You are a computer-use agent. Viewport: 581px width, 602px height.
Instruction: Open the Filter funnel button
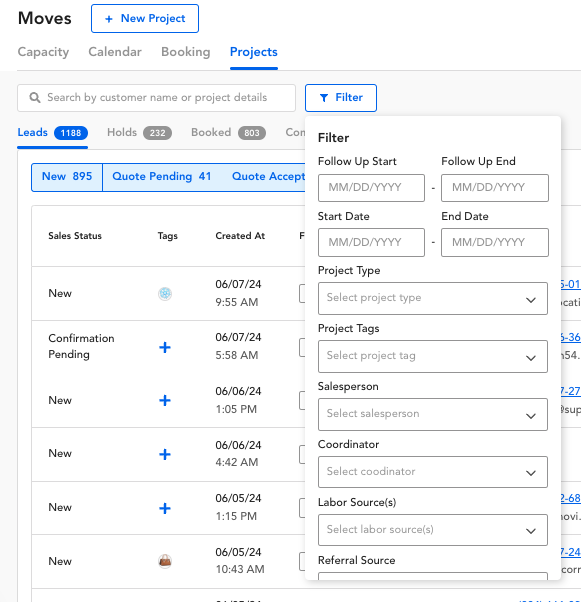tap(341, 98)
